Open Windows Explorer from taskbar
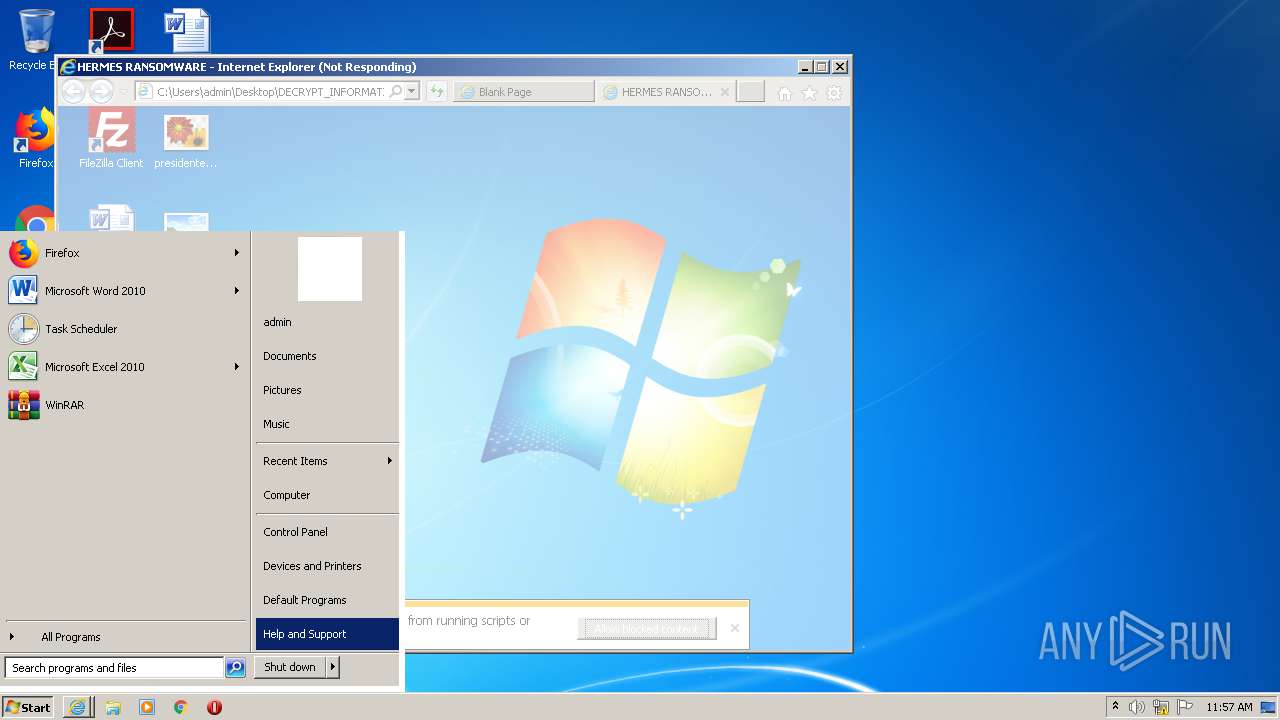This screenshot has width=1280, height=720. [x=113, y=707]
